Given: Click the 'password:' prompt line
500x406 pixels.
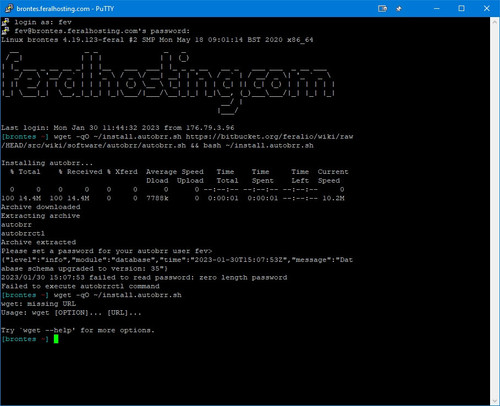Looking at the screenshot, I should (102, 31).
